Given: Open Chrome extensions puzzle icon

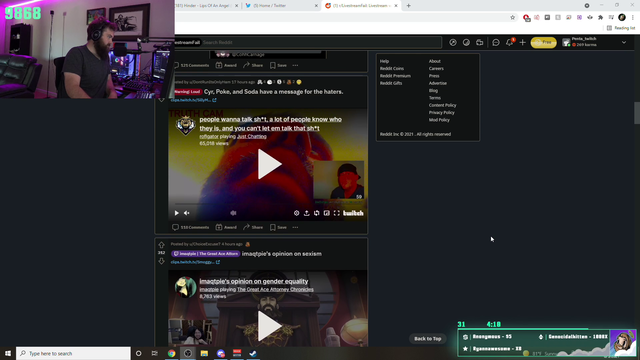Looking at the screenshot, I should tap(600, 18).
